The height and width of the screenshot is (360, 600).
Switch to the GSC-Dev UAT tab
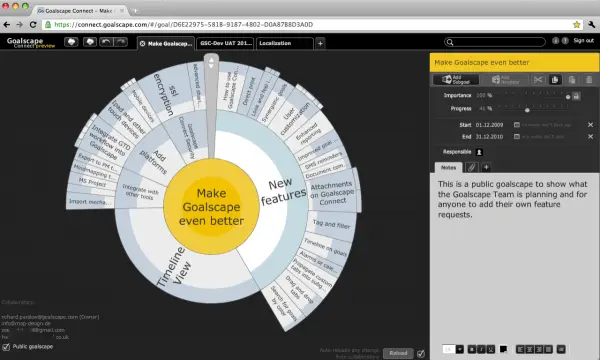(x=226, y=43)
